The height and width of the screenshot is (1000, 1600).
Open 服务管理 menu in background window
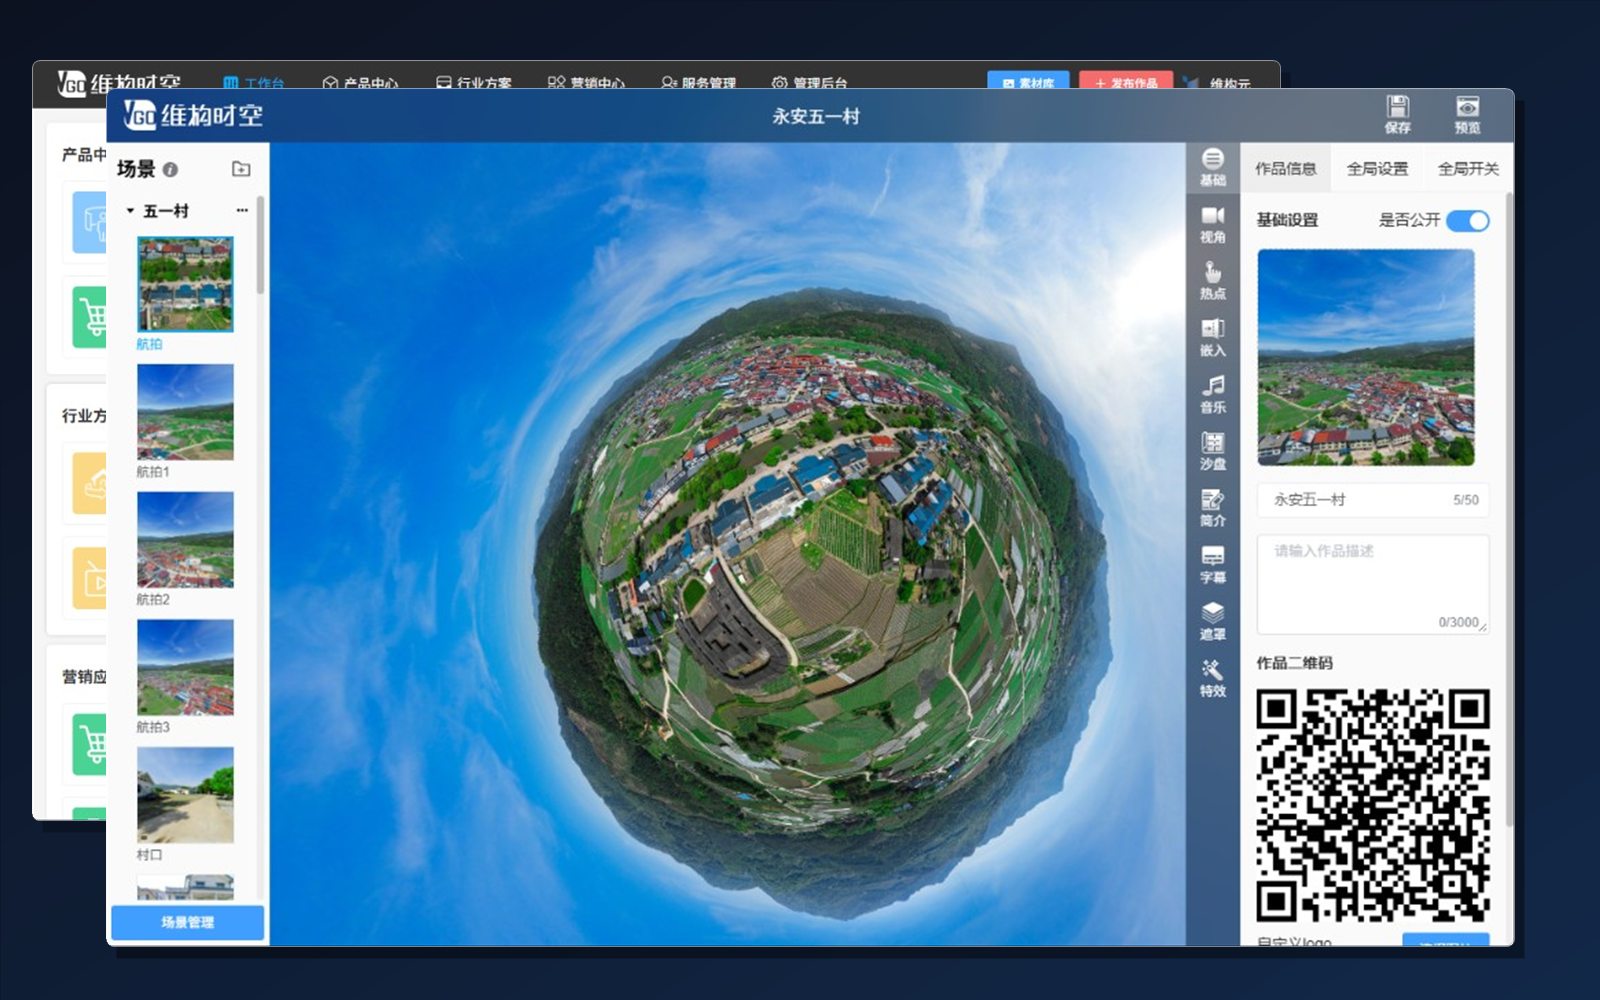[x=699, y=83]
